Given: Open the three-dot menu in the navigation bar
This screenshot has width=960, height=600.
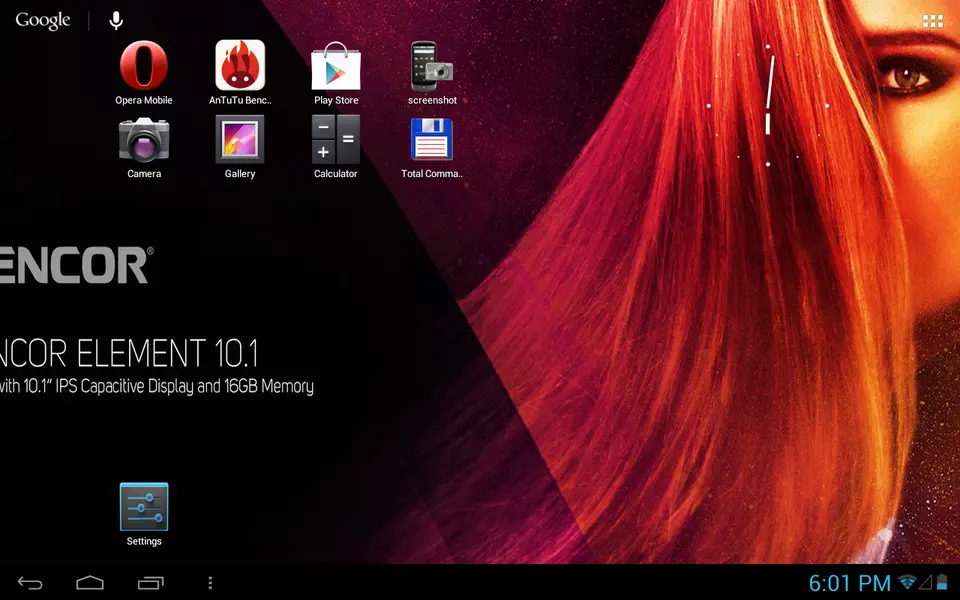Looking at the screenshot, I should pos(209,583).
